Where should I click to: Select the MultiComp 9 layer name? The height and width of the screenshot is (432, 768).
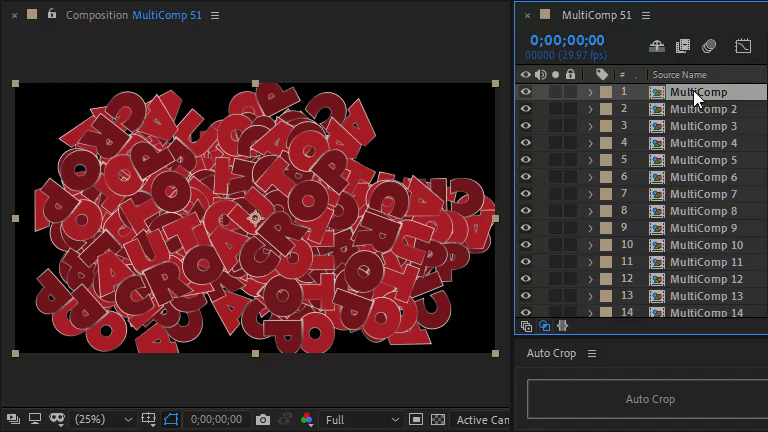703,228
